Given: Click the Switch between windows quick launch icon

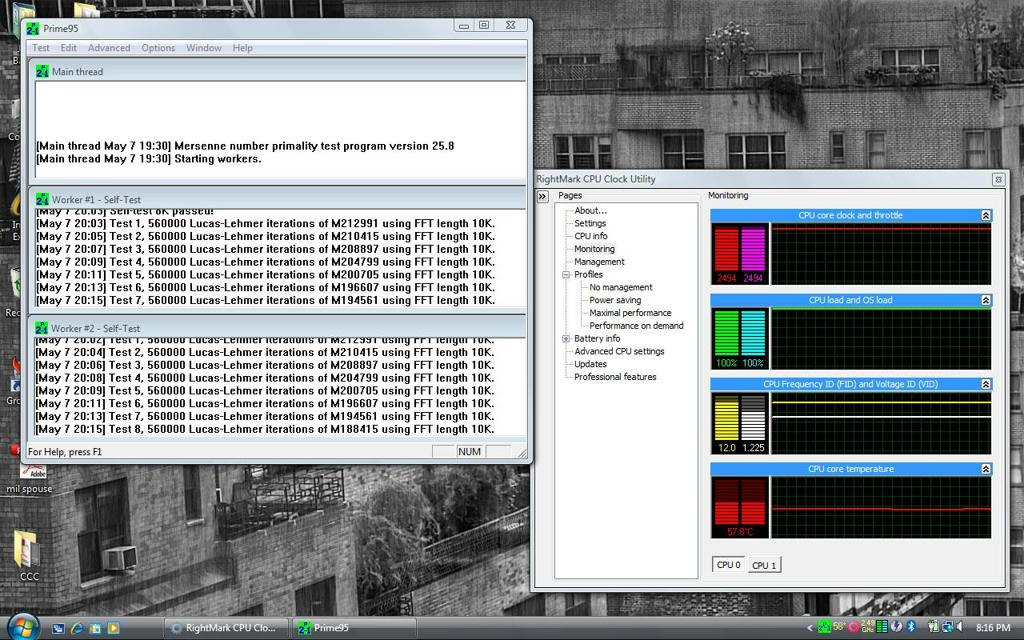Looking at the screenshot, I should (x=95, y=628).
